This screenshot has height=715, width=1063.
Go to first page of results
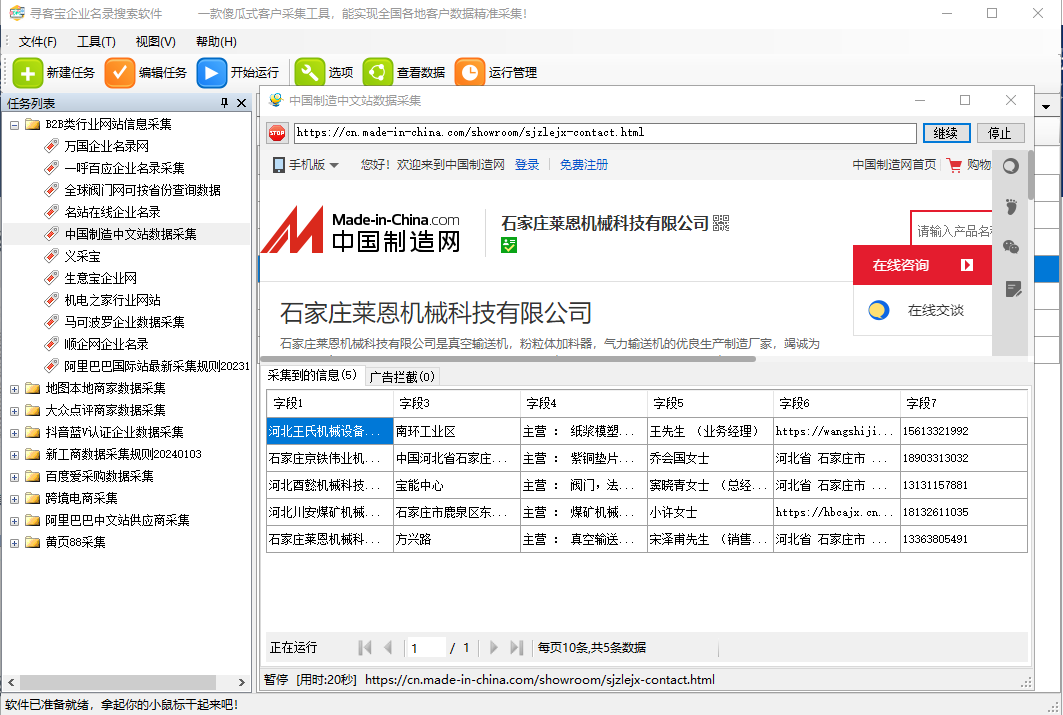365,648
